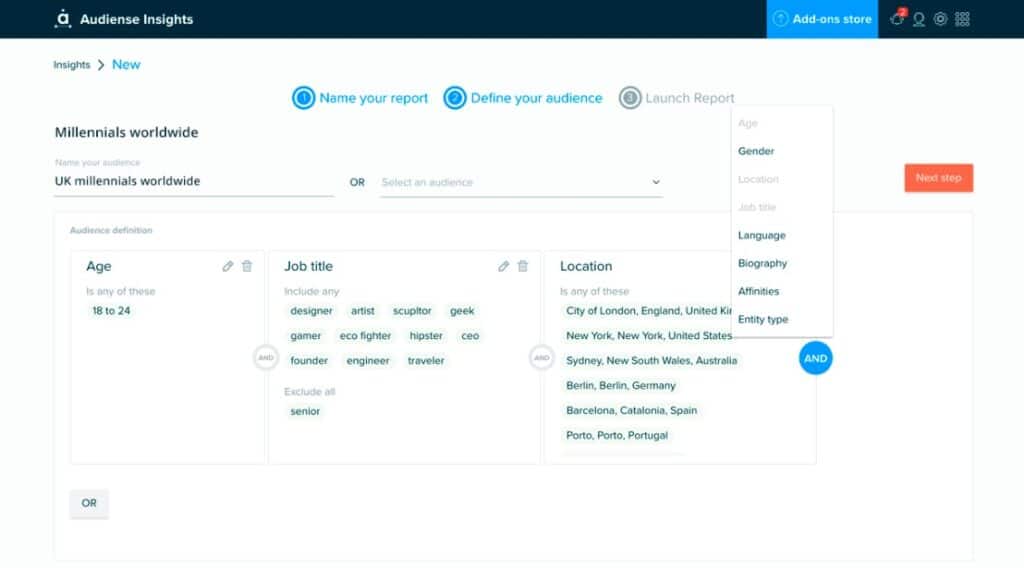Click the Next step button
This screenshot has width=1024, height=568.
[938, 178]
